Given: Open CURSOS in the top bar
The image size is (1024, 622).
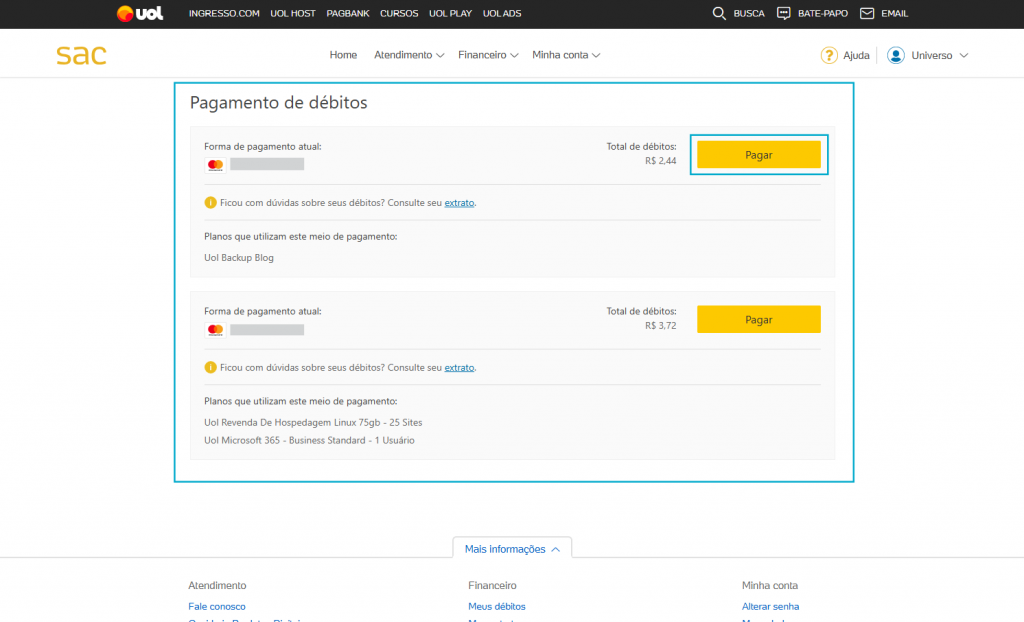Looking at the screenshot, I should 399,13.
